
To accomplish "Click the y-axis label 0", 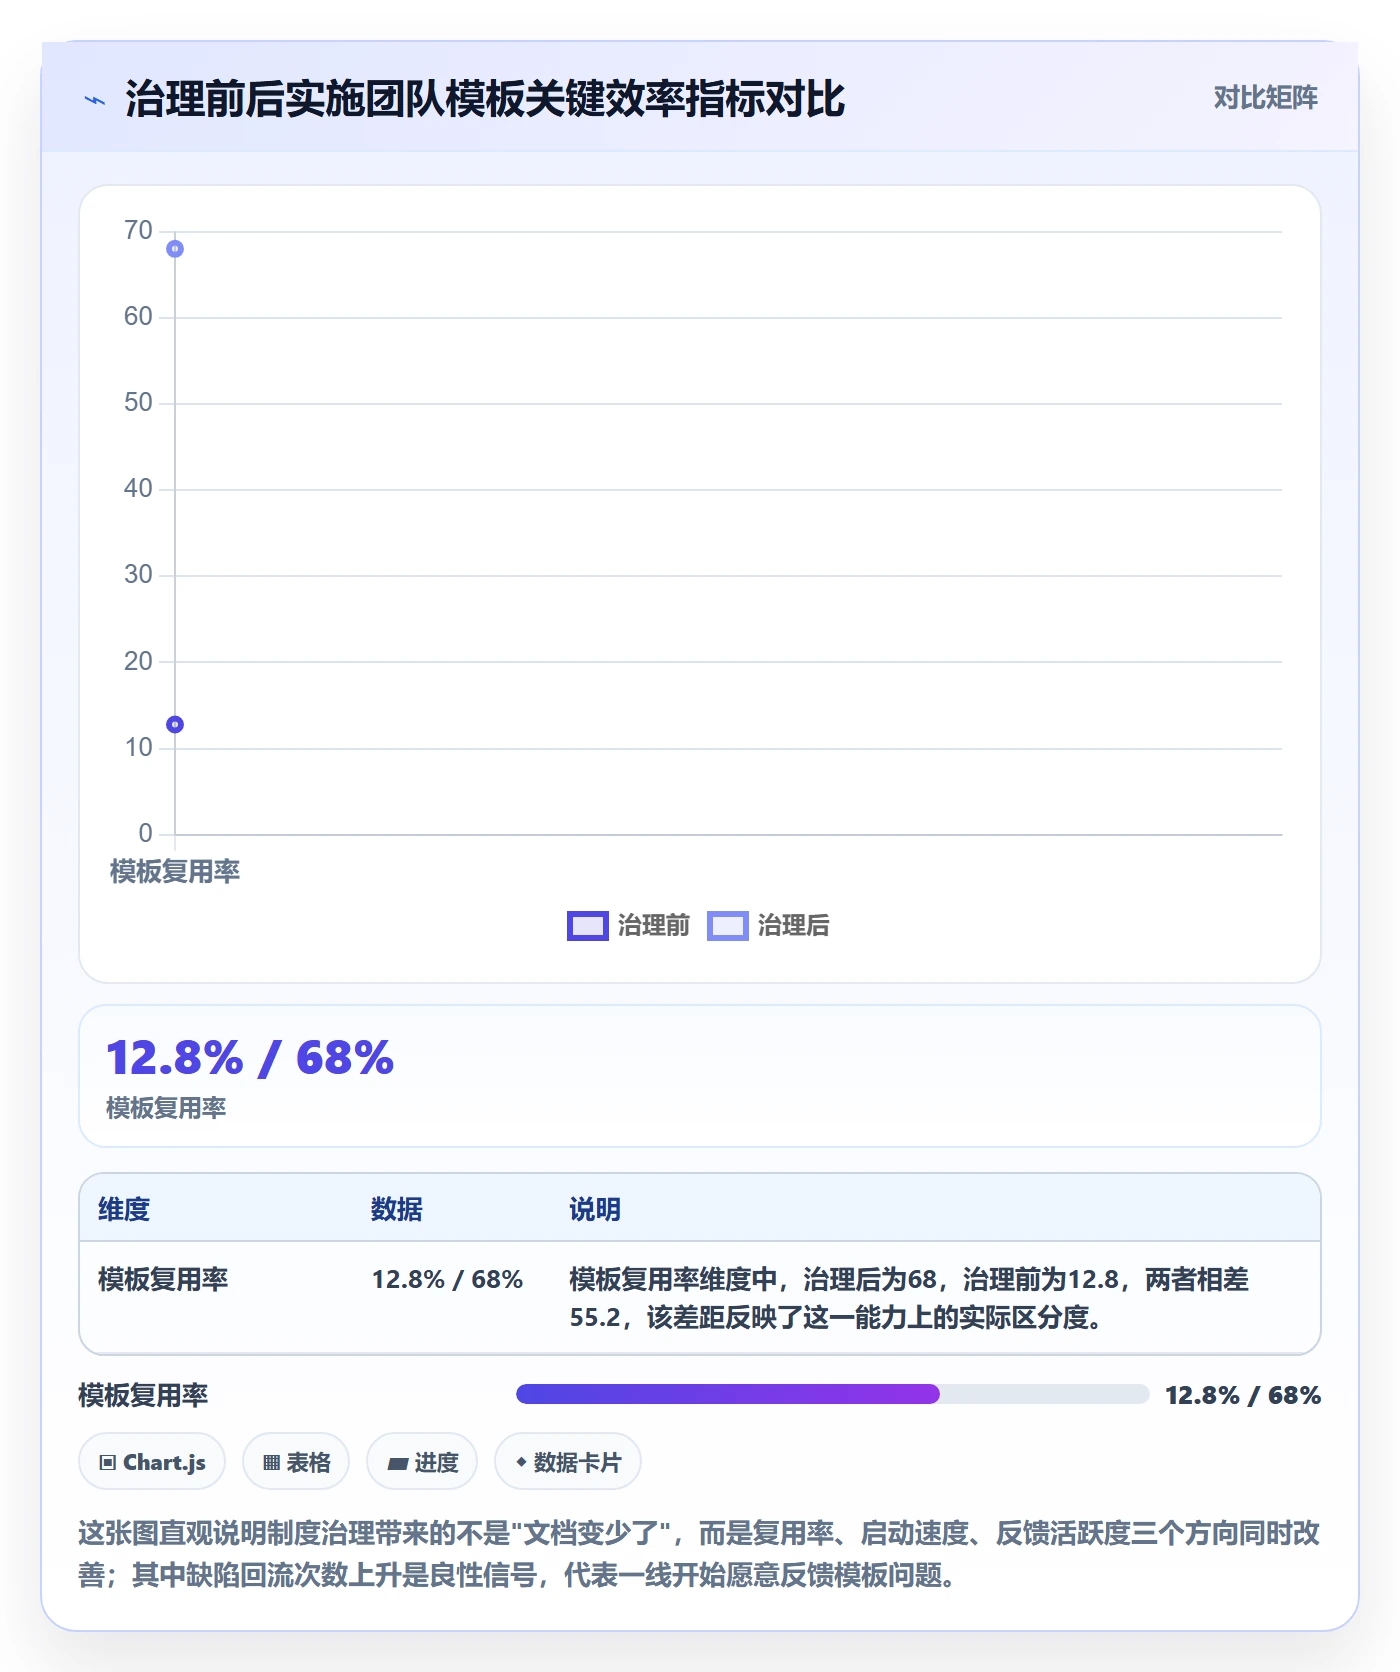I will point(146,834).
